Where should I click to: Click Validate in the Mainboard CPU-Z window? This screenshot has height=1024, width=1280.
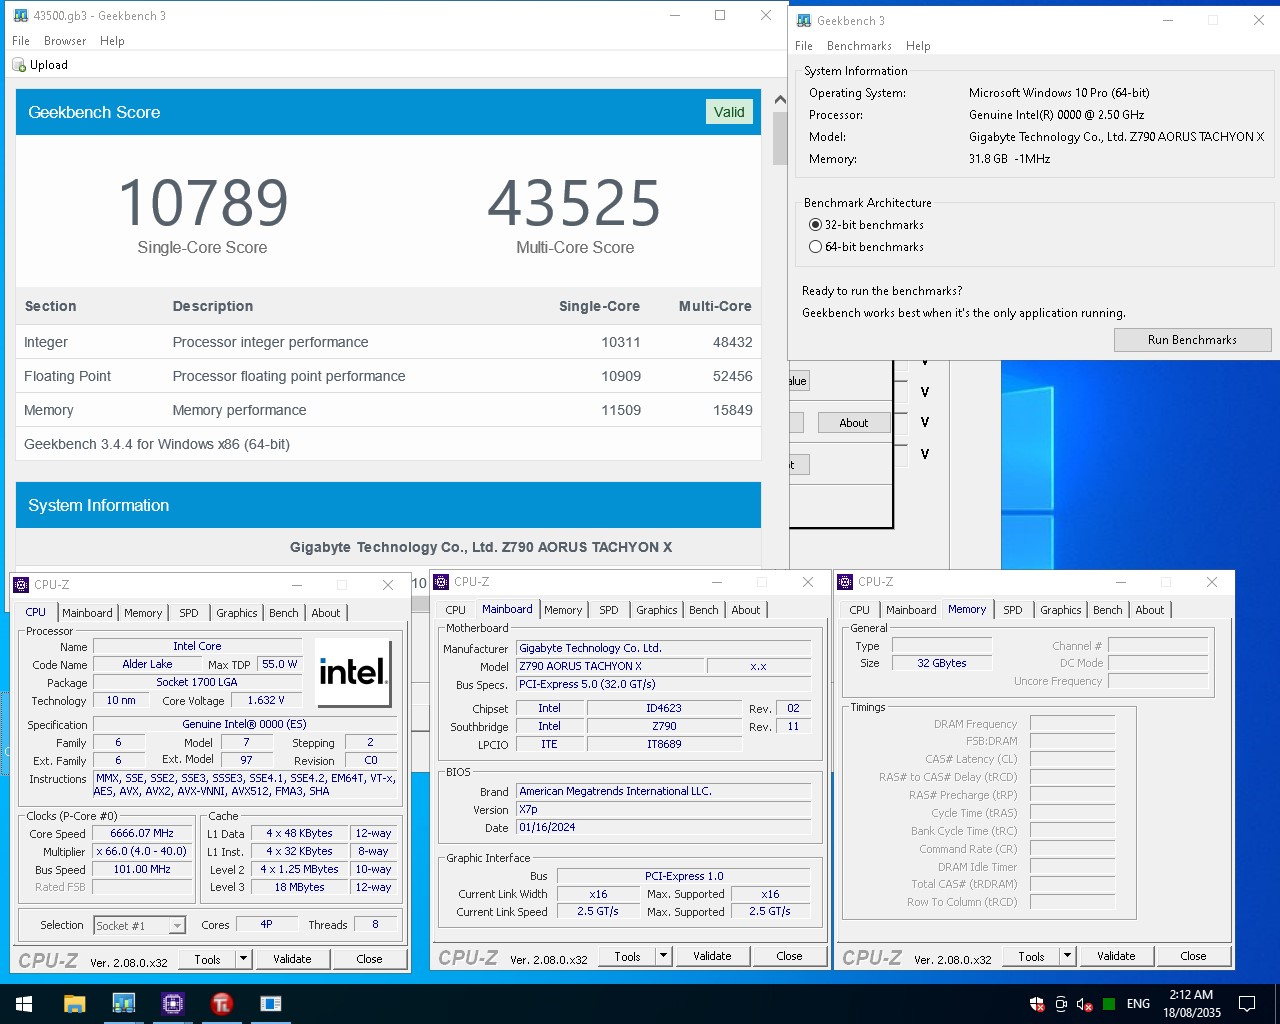point(712,956)
